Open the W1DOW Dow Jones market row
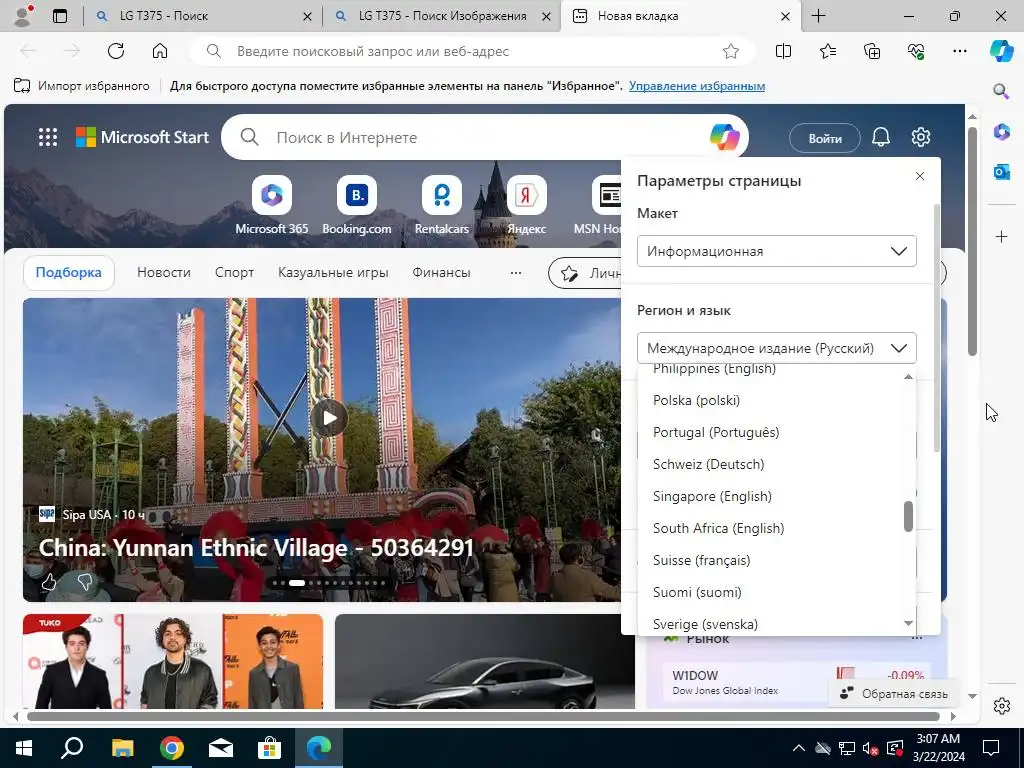Image resolution: width=1024 pixels, height=768 pixels. click(x=798, y=682)
